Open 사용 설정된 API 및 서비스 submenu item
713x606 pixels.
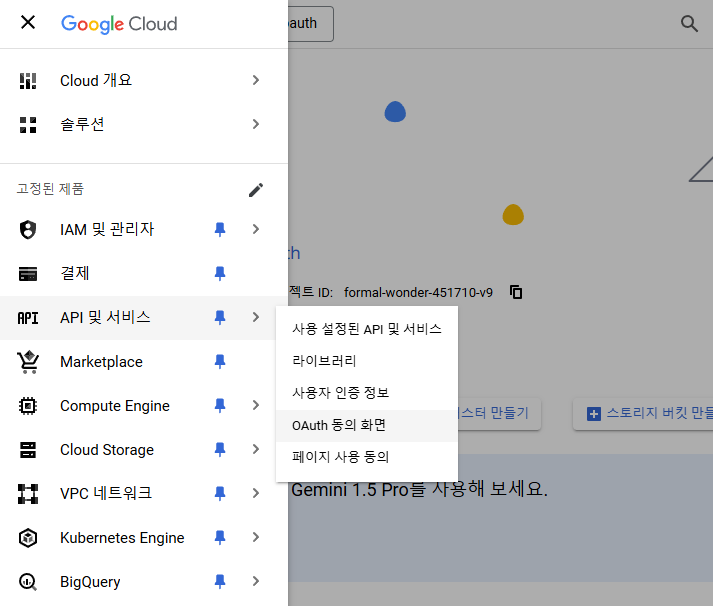[367, 329]
